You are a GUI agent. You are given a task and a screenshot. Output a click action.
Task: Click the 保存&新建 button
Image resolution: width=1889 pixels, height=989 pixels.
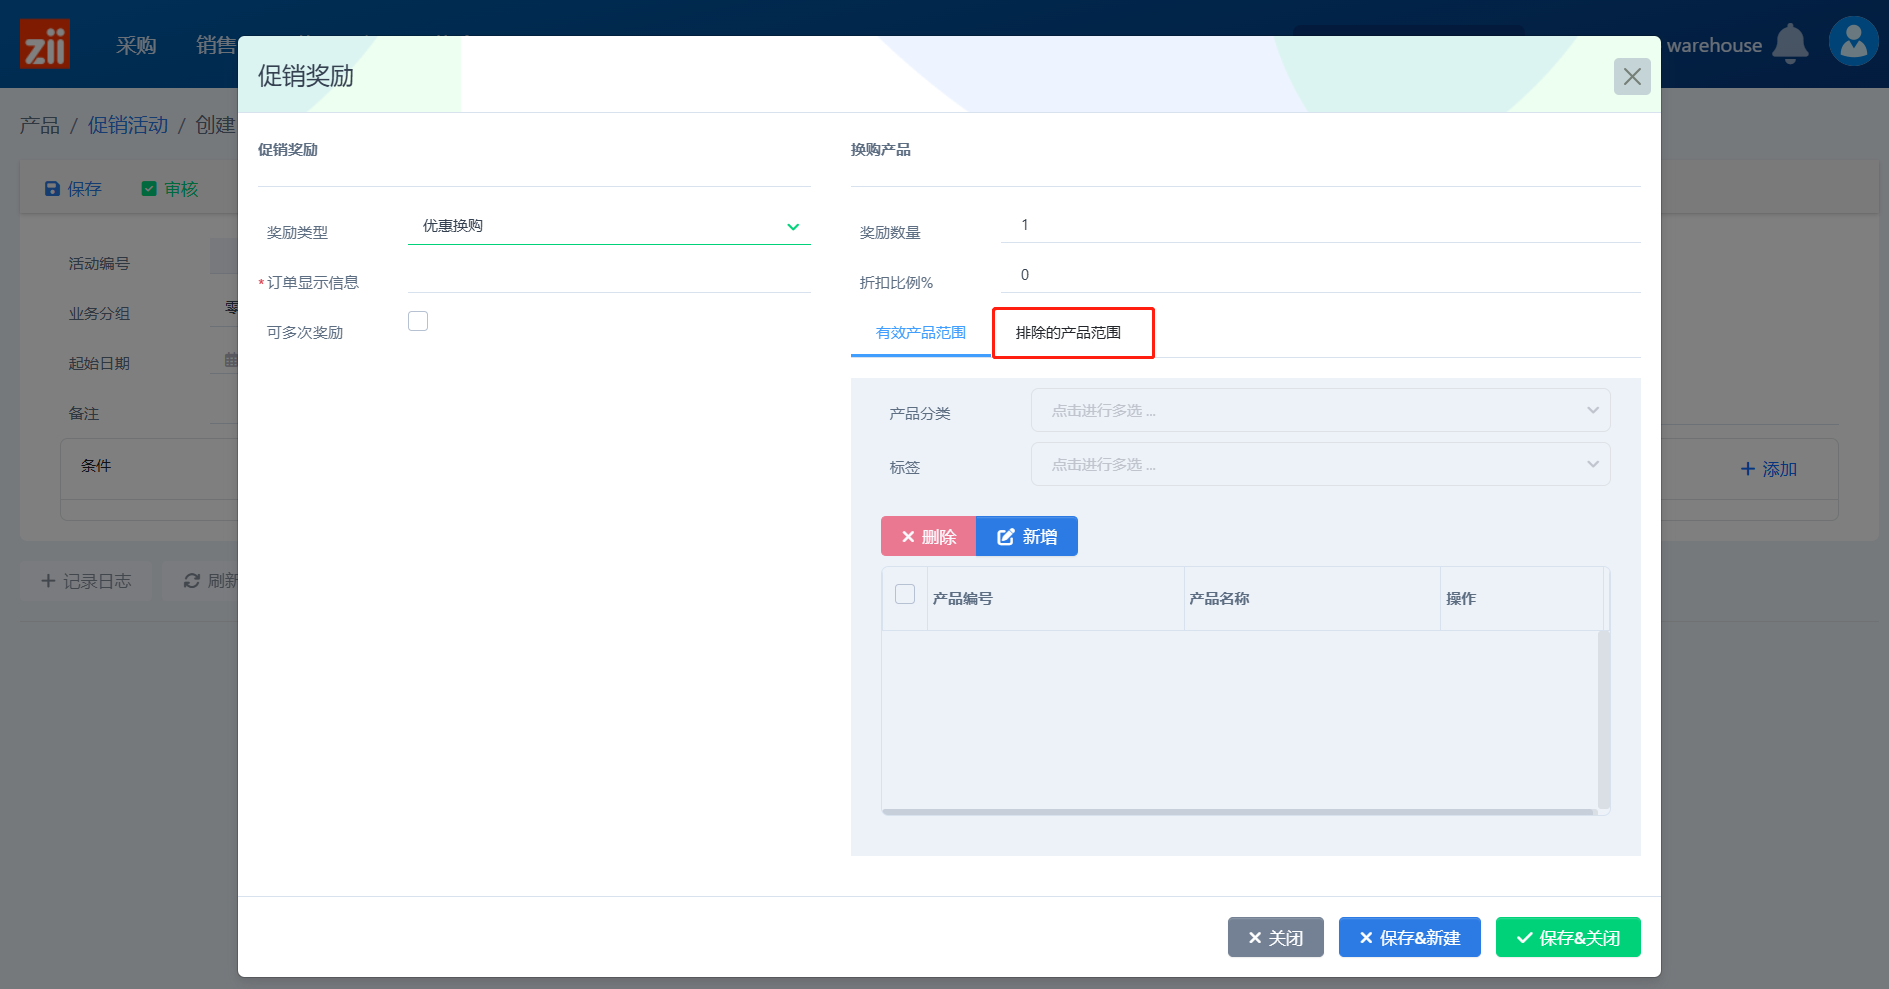1409,937
